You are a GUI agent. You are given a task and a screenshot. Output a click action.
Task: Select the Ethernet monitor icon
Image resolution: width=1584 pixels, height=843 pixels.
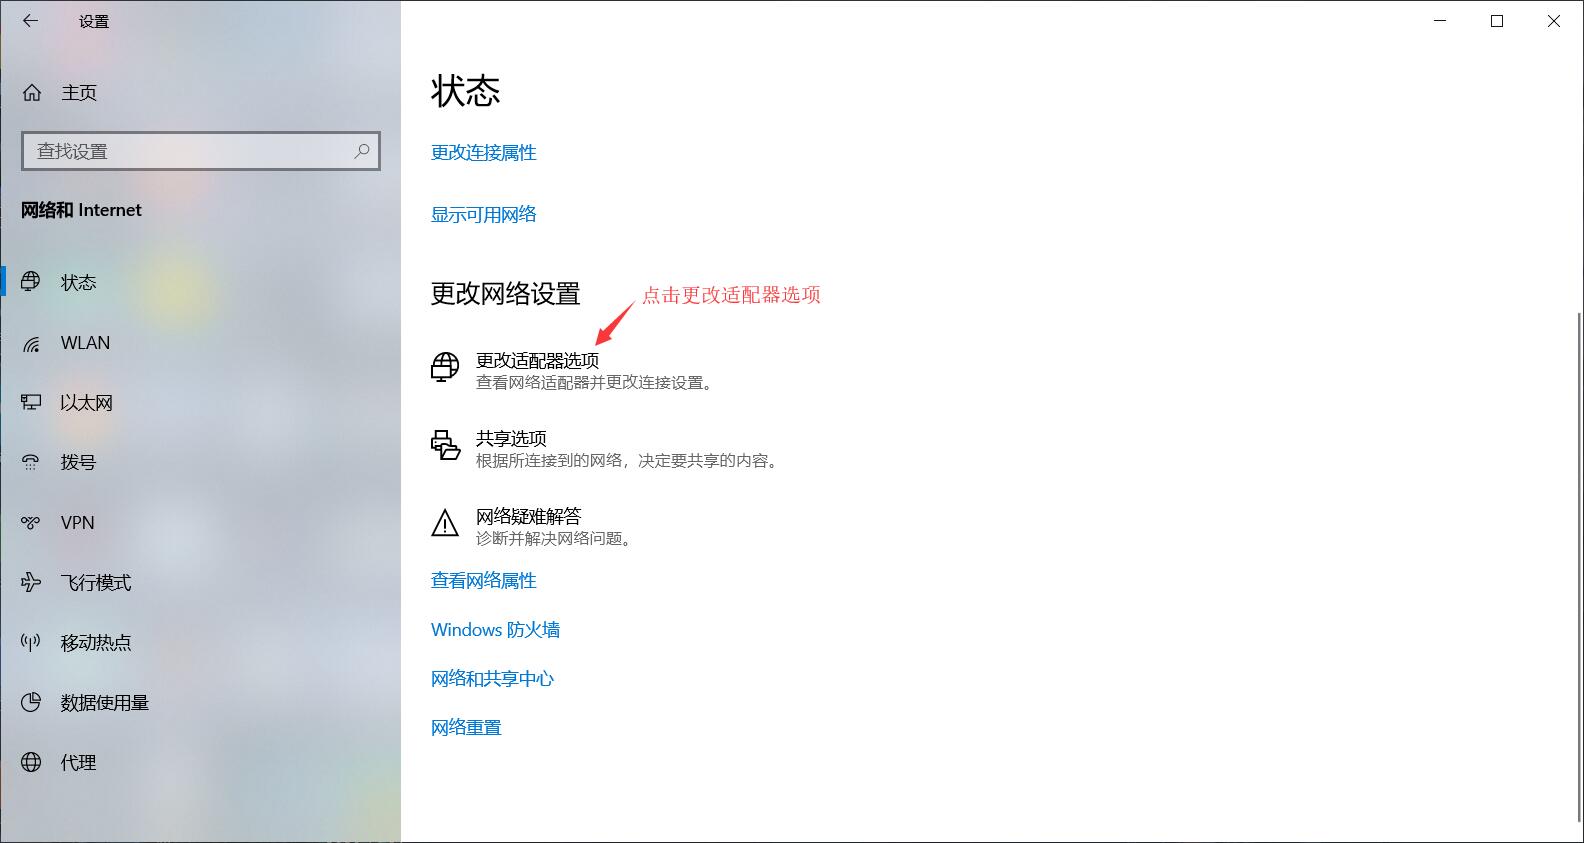pos(31,402)
